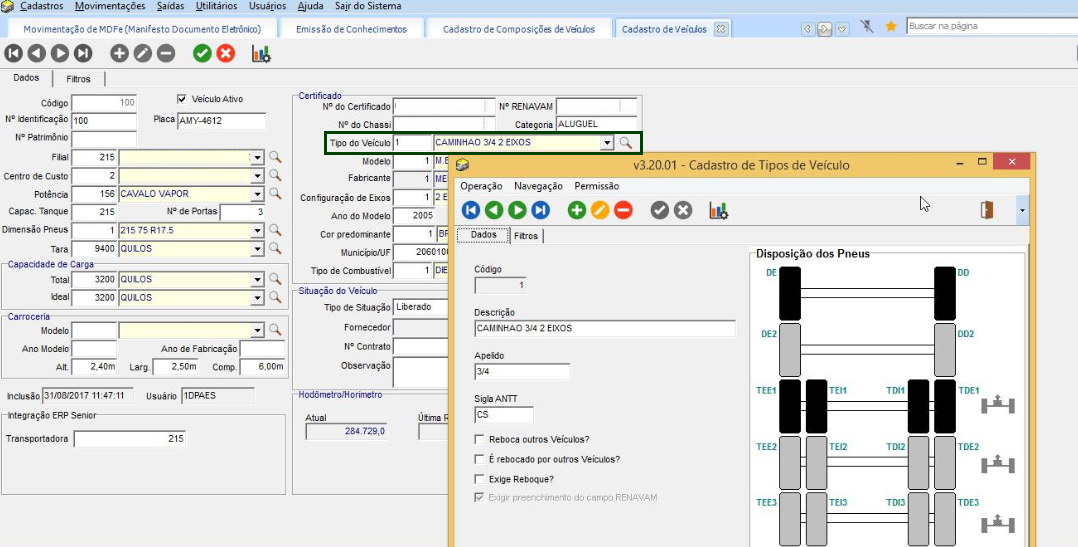The width and height of the screenshot is (1078, 547).
Task: Click the orange edit pencil icon in popup
Action: [x=599, y=210]
